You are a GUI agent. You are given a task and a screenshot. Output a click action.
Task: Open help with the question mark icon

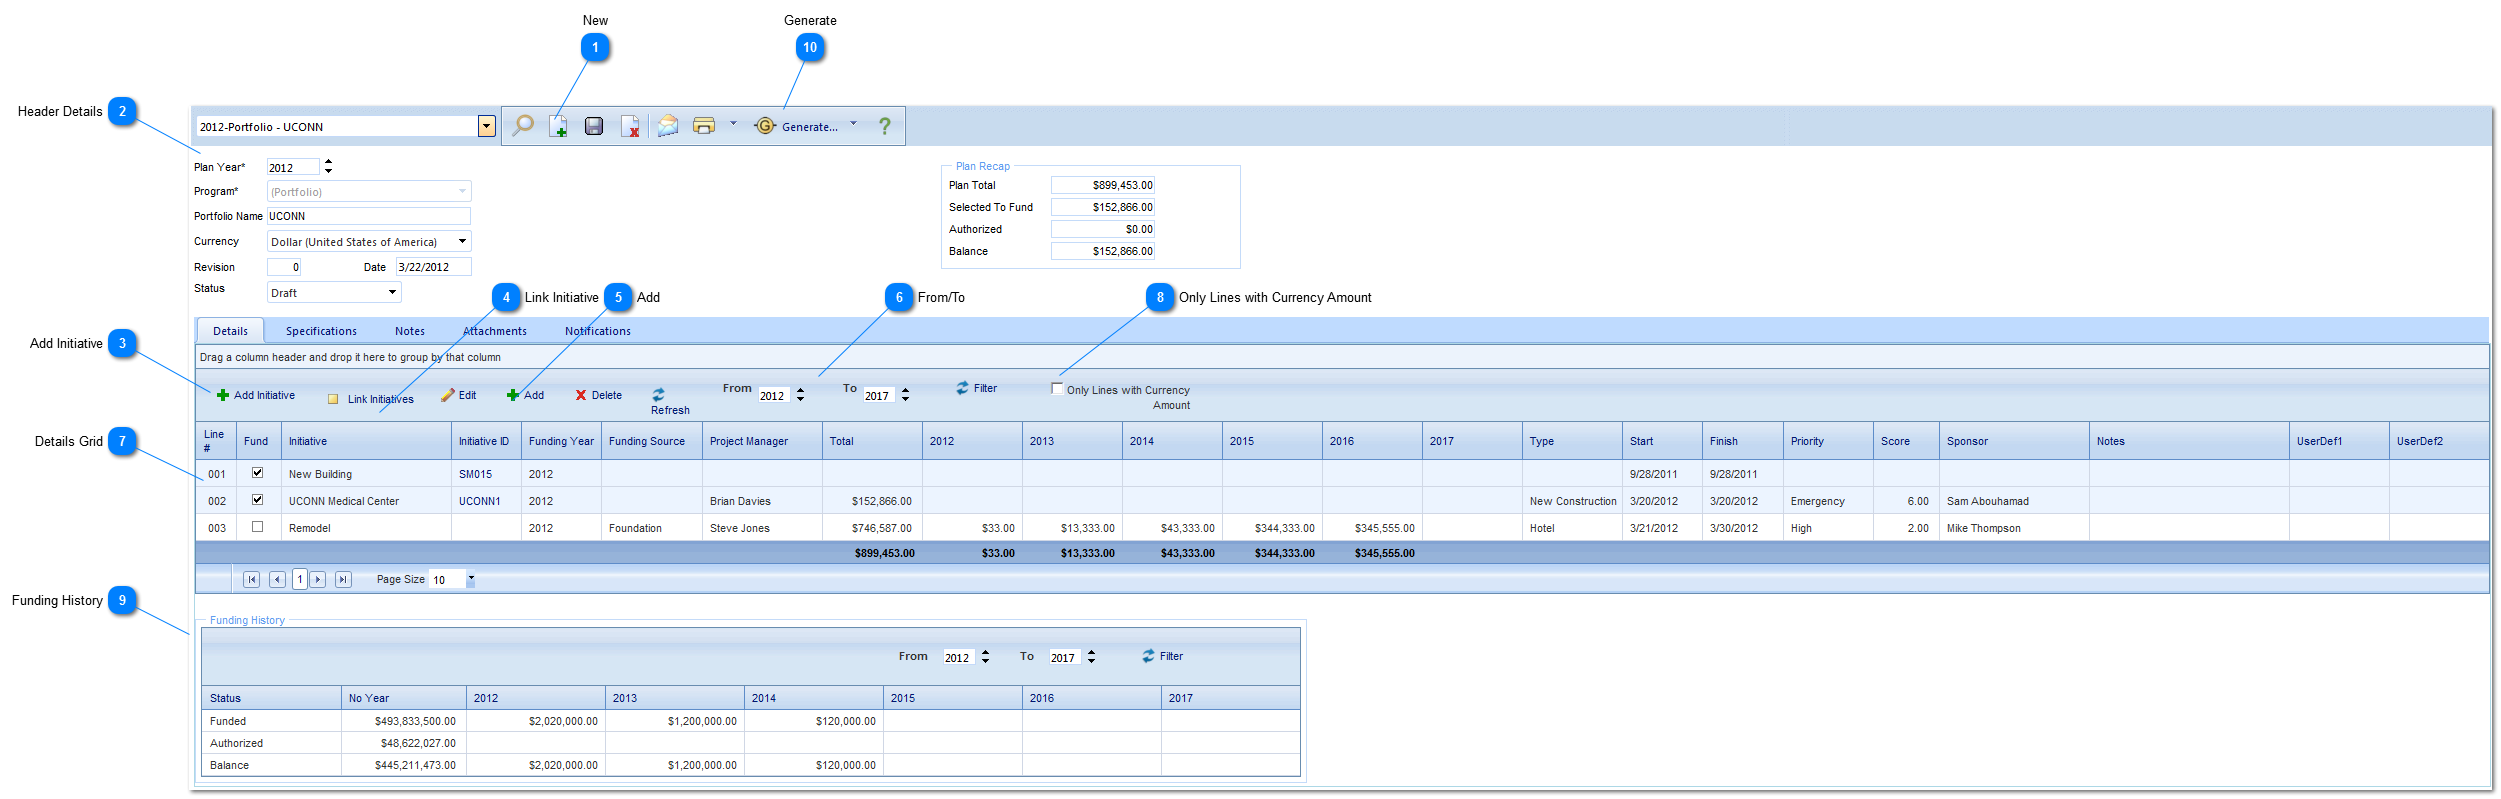(x=885, y=126)
